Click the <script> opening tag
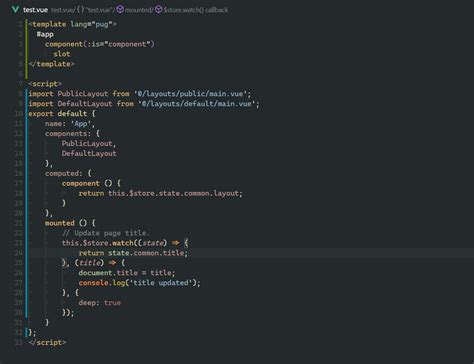The width and height of the screenshot is (474, 364). (45, 84)
